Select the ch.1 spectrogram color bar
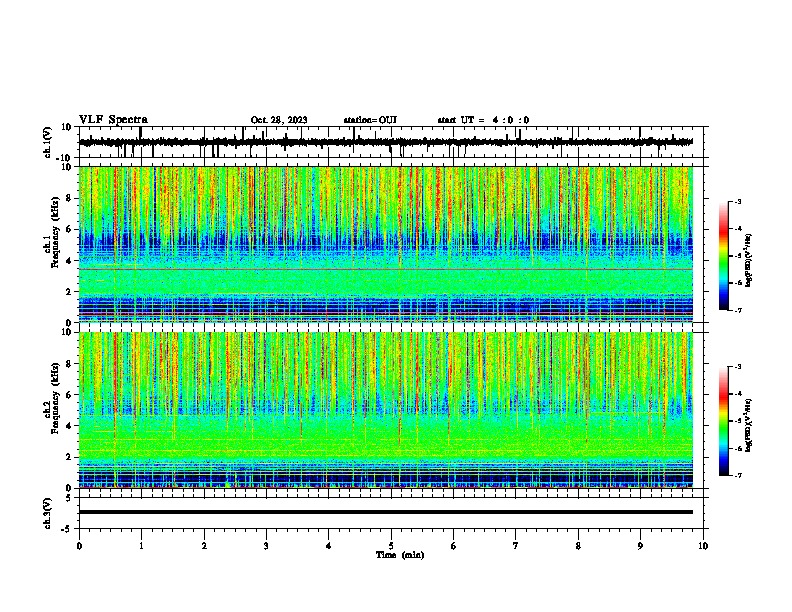Viewport: 792px width, 612px height. (x=723, y=256)
